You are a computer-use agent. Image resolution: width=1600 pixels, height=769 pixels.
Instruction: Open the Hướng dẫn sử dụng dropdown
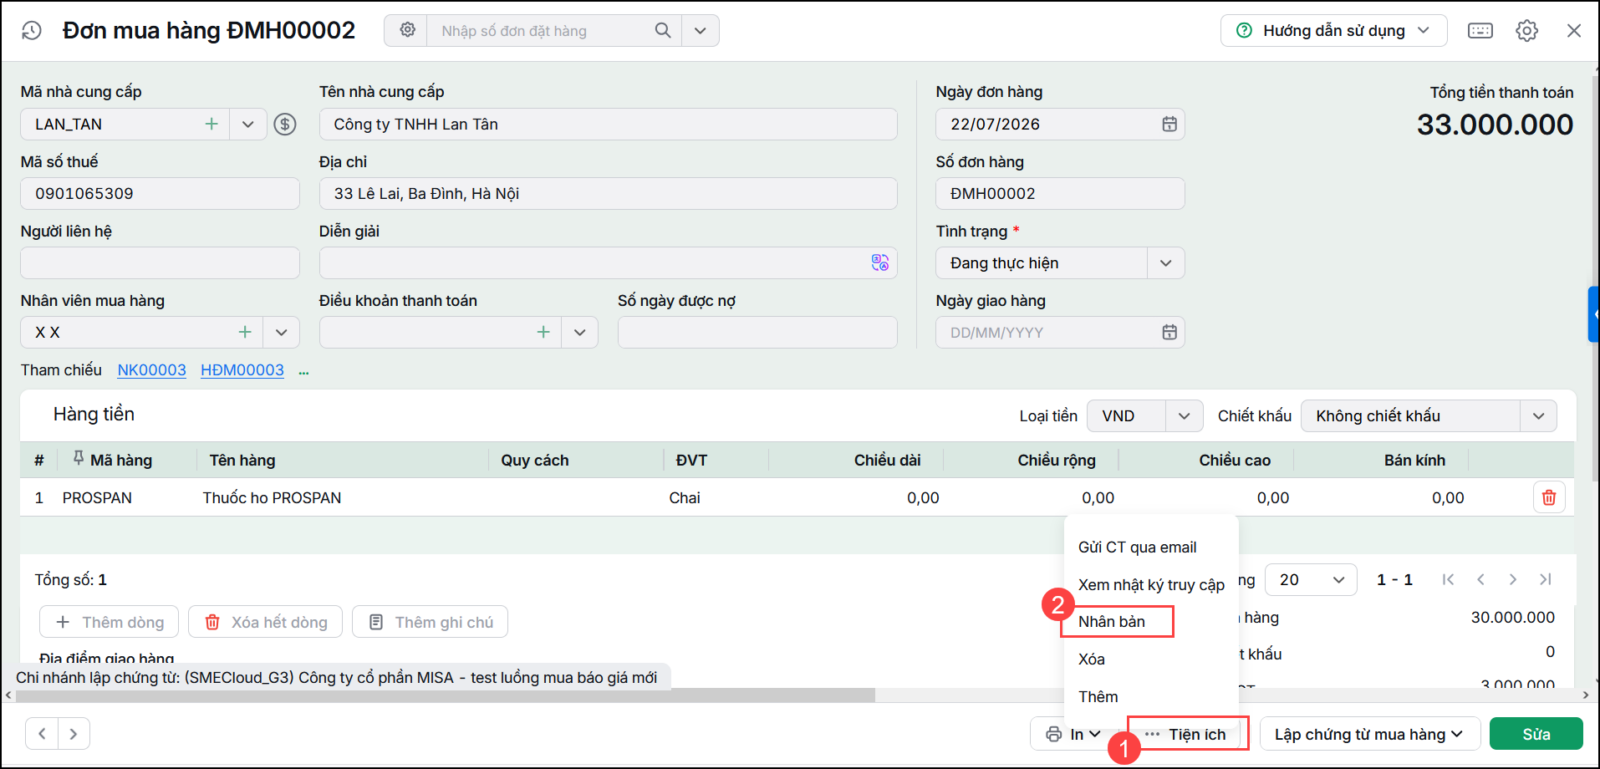[x=1333, y=30]
